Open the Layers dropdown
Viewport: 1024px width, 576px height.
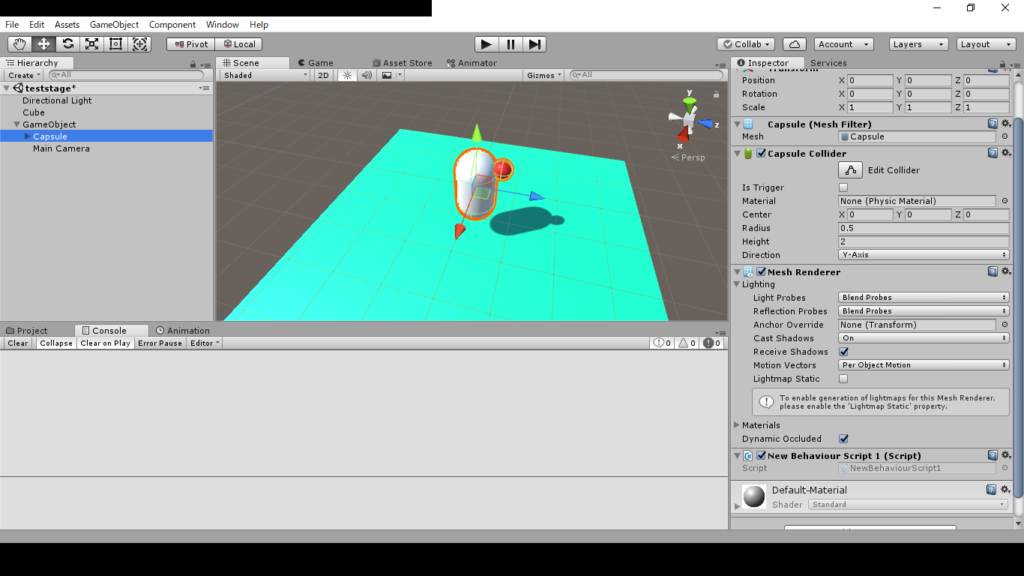pyautogui.click(x=917, y=44)
